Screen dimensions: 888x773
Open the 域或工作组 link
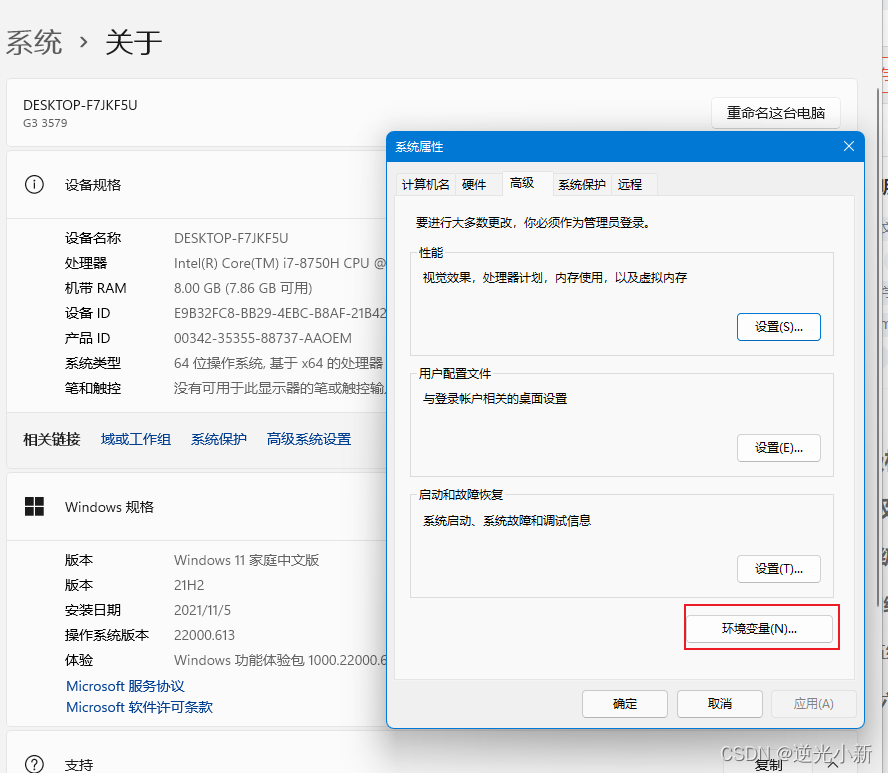tap(135, 439)
